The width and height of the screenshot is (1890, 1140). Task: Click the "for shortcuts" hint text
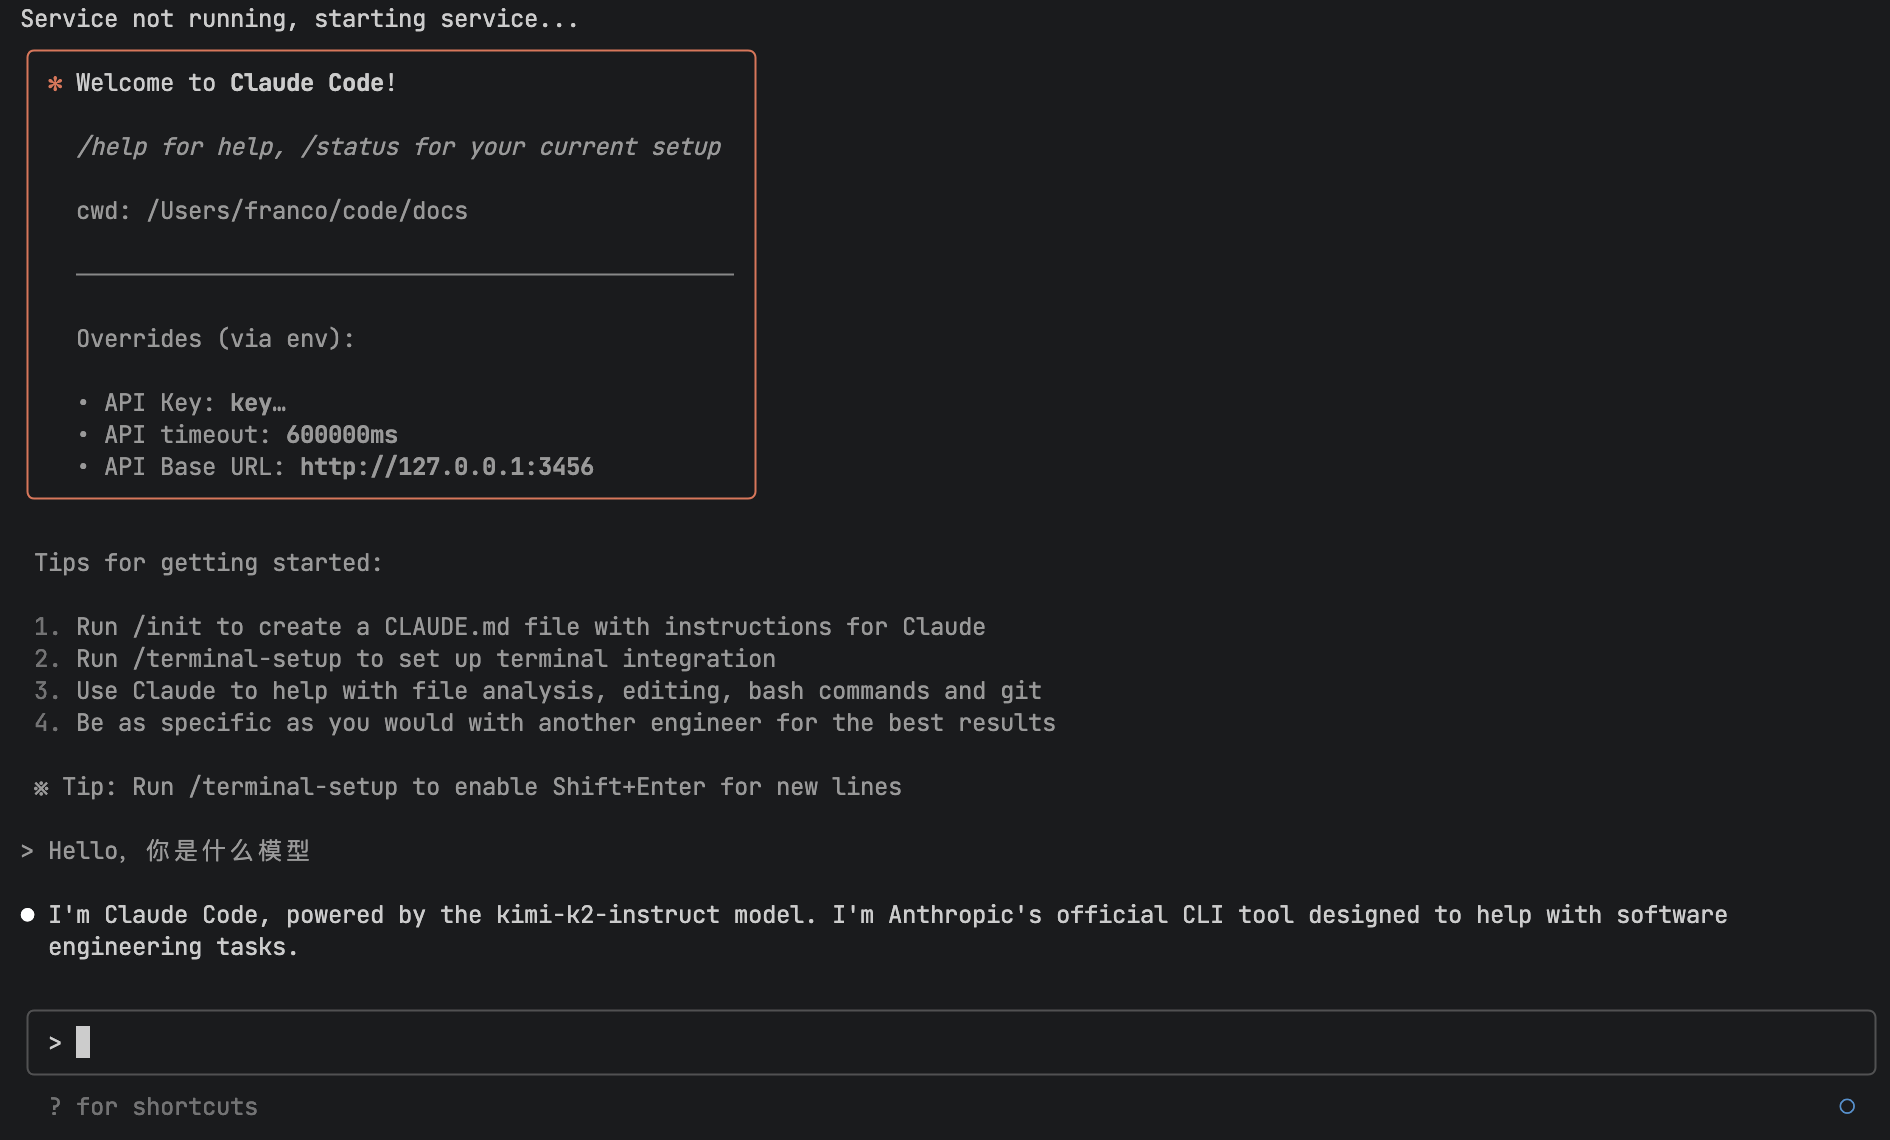(167, 1107)
